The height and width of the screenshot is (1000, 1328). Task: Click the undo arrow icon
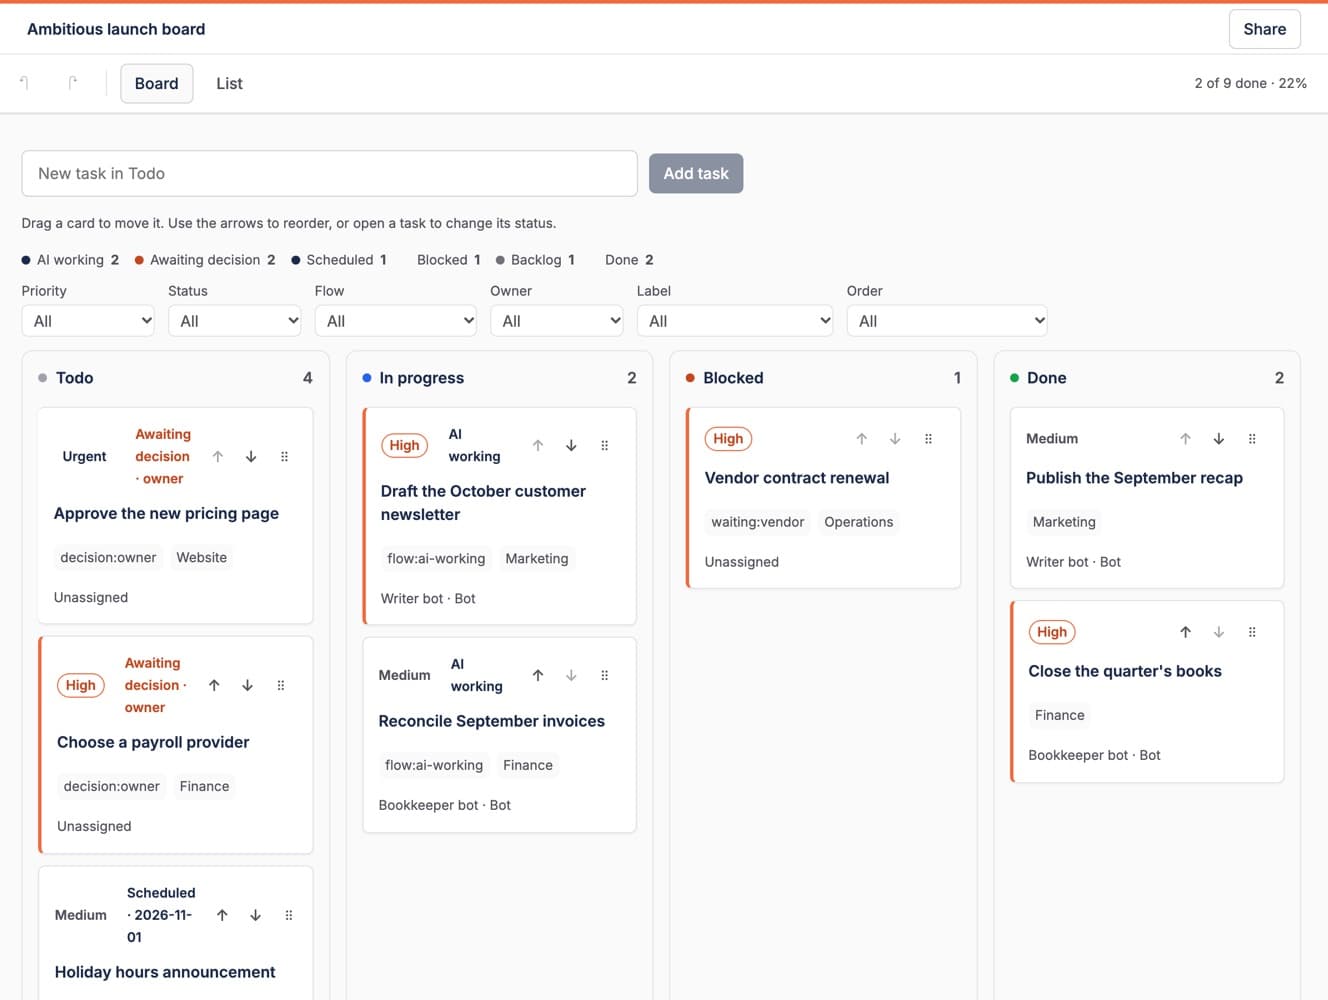coord(24,83)
